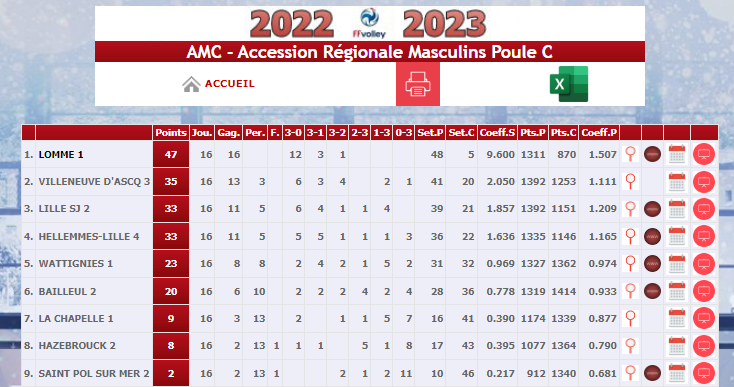
Task: Click the red screen icon for LOMME 1
Action: [704, 154]
